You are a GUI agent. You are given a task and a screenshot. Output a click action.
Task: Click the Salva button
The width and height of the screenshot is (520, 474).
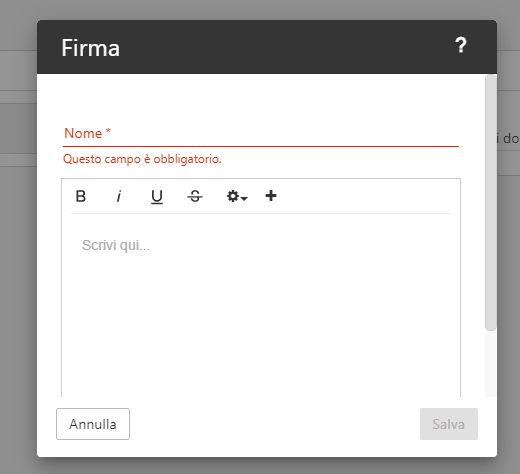tap(449, 424)
